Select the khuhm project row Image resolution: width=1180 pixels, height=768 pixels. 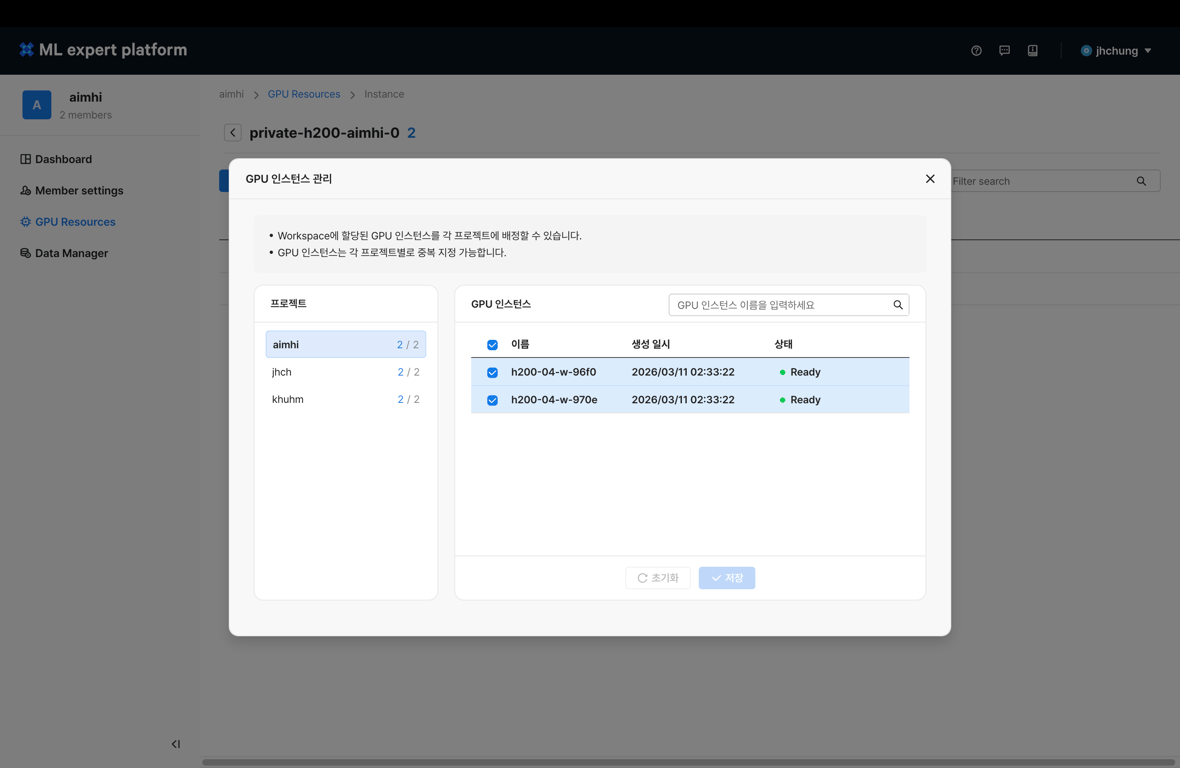point(345,399)
